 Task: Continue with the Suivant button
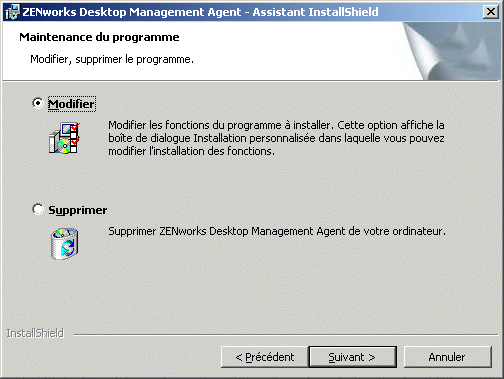tap(353, 357)
